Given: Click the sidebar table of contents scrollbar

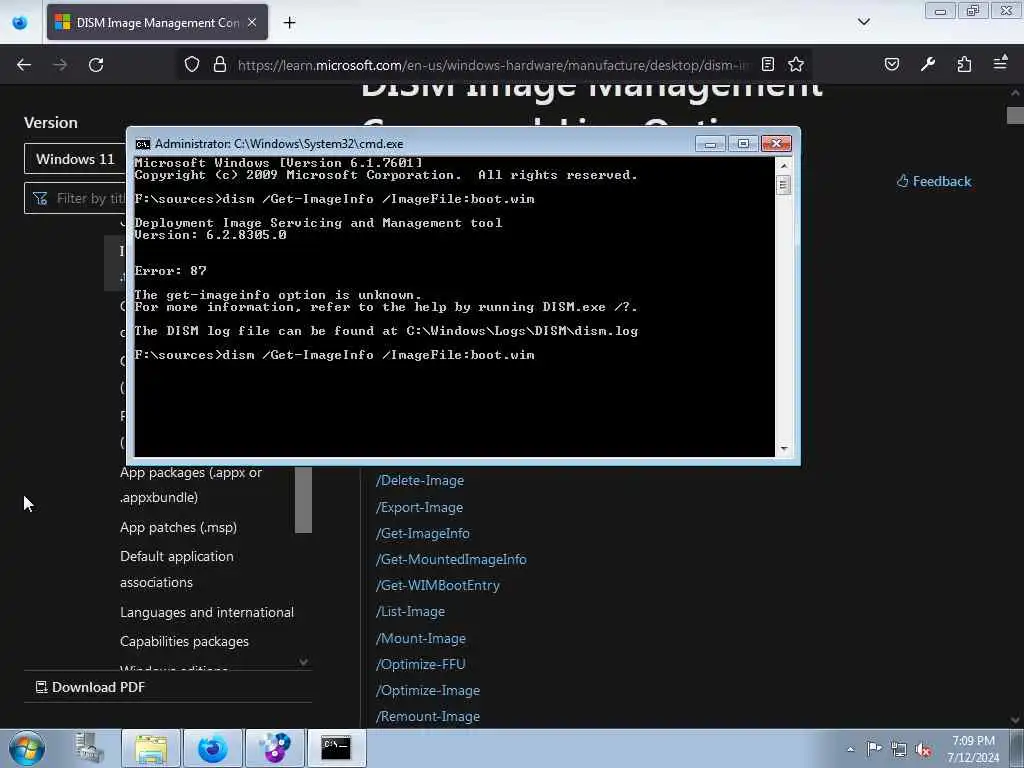Looking at the screenshot, I should tap(303, 500).
